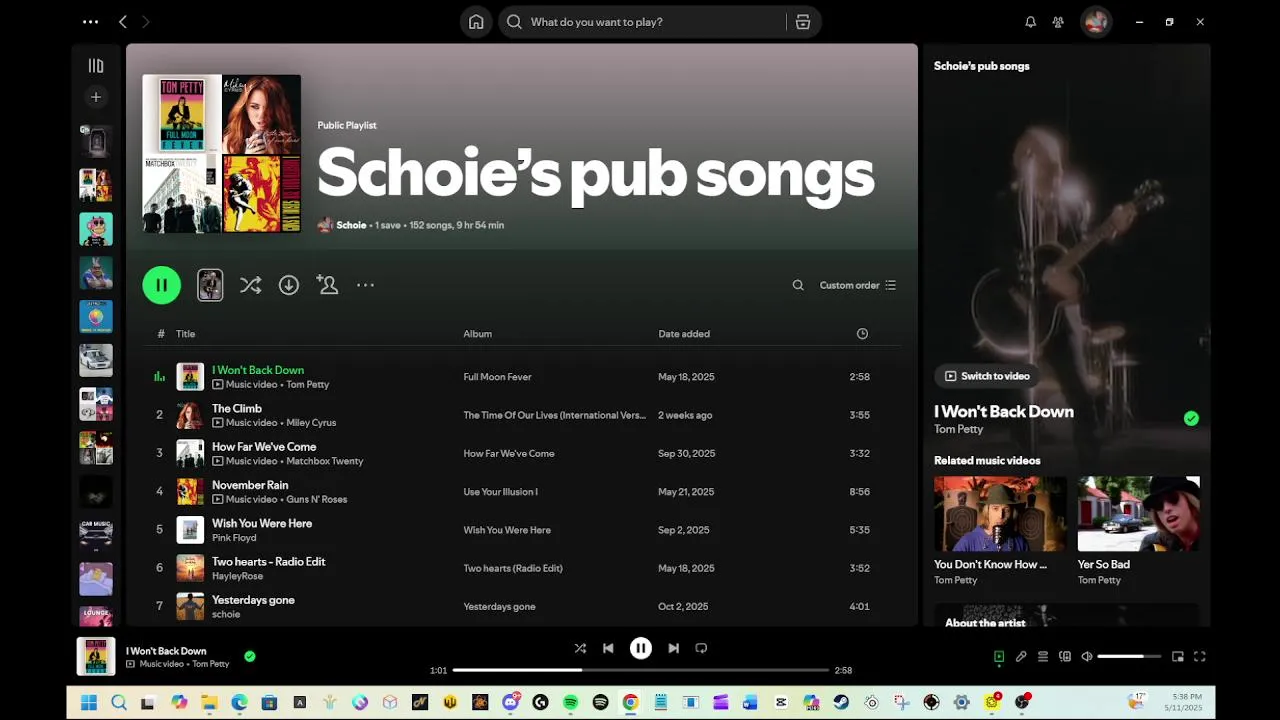This screenshot has height=720, width=1280.
Task: Sort tracks by Date added column
Action: [684, 334]
